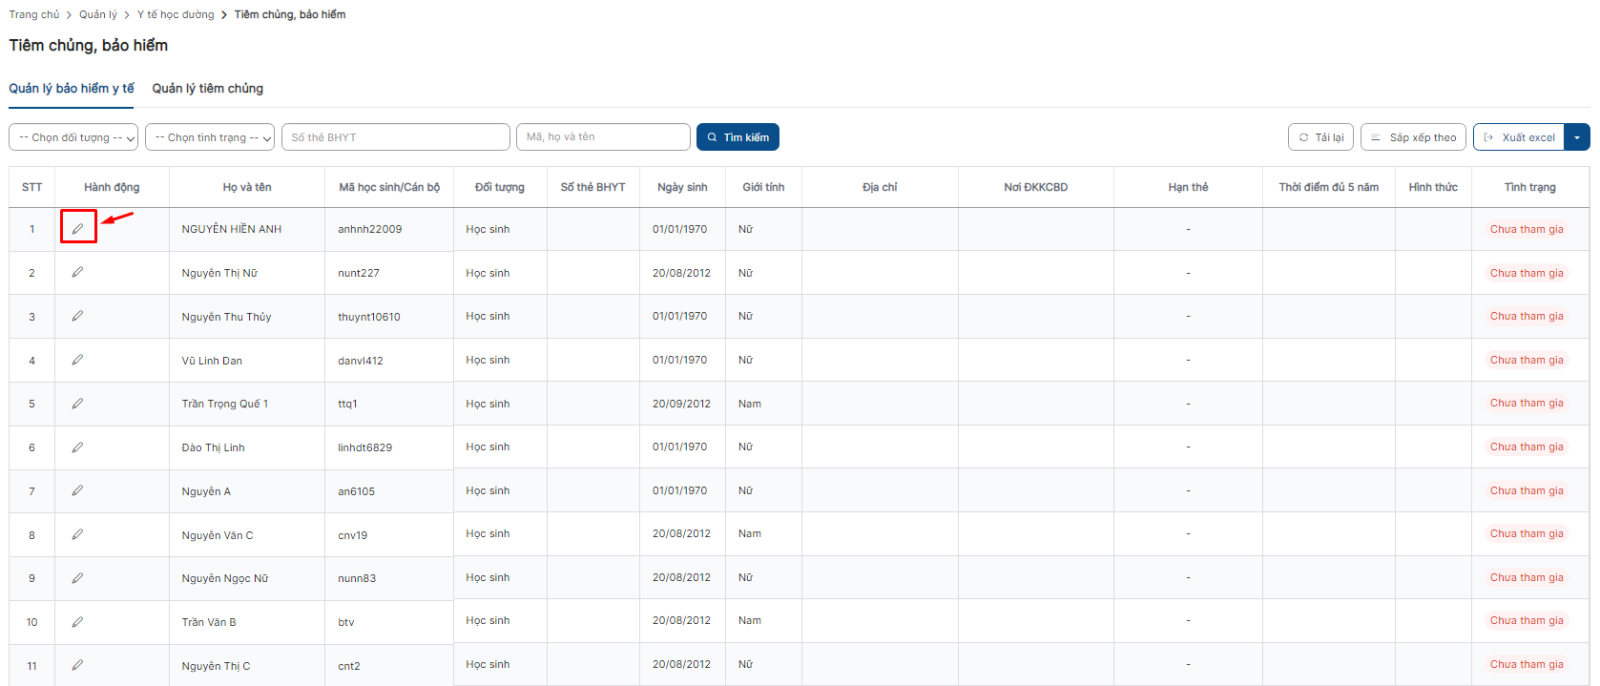The image size is (1600, 686).
Task: Select Quản lý bảo hiểm y tế tab
Action: tap(71, 89)
